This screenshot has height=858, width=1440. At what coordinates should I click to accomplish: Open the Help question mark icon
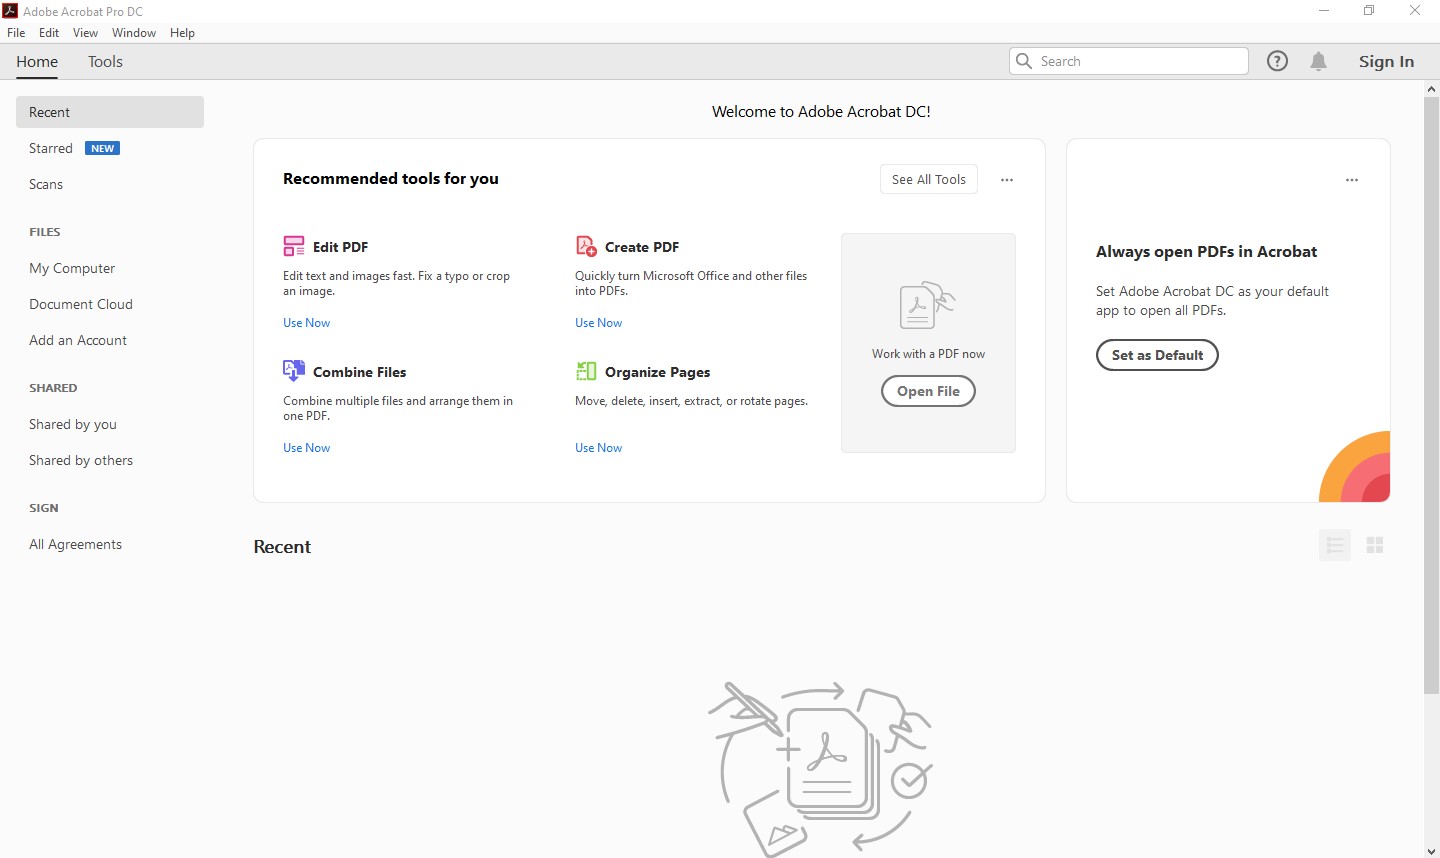(1277, 61)
